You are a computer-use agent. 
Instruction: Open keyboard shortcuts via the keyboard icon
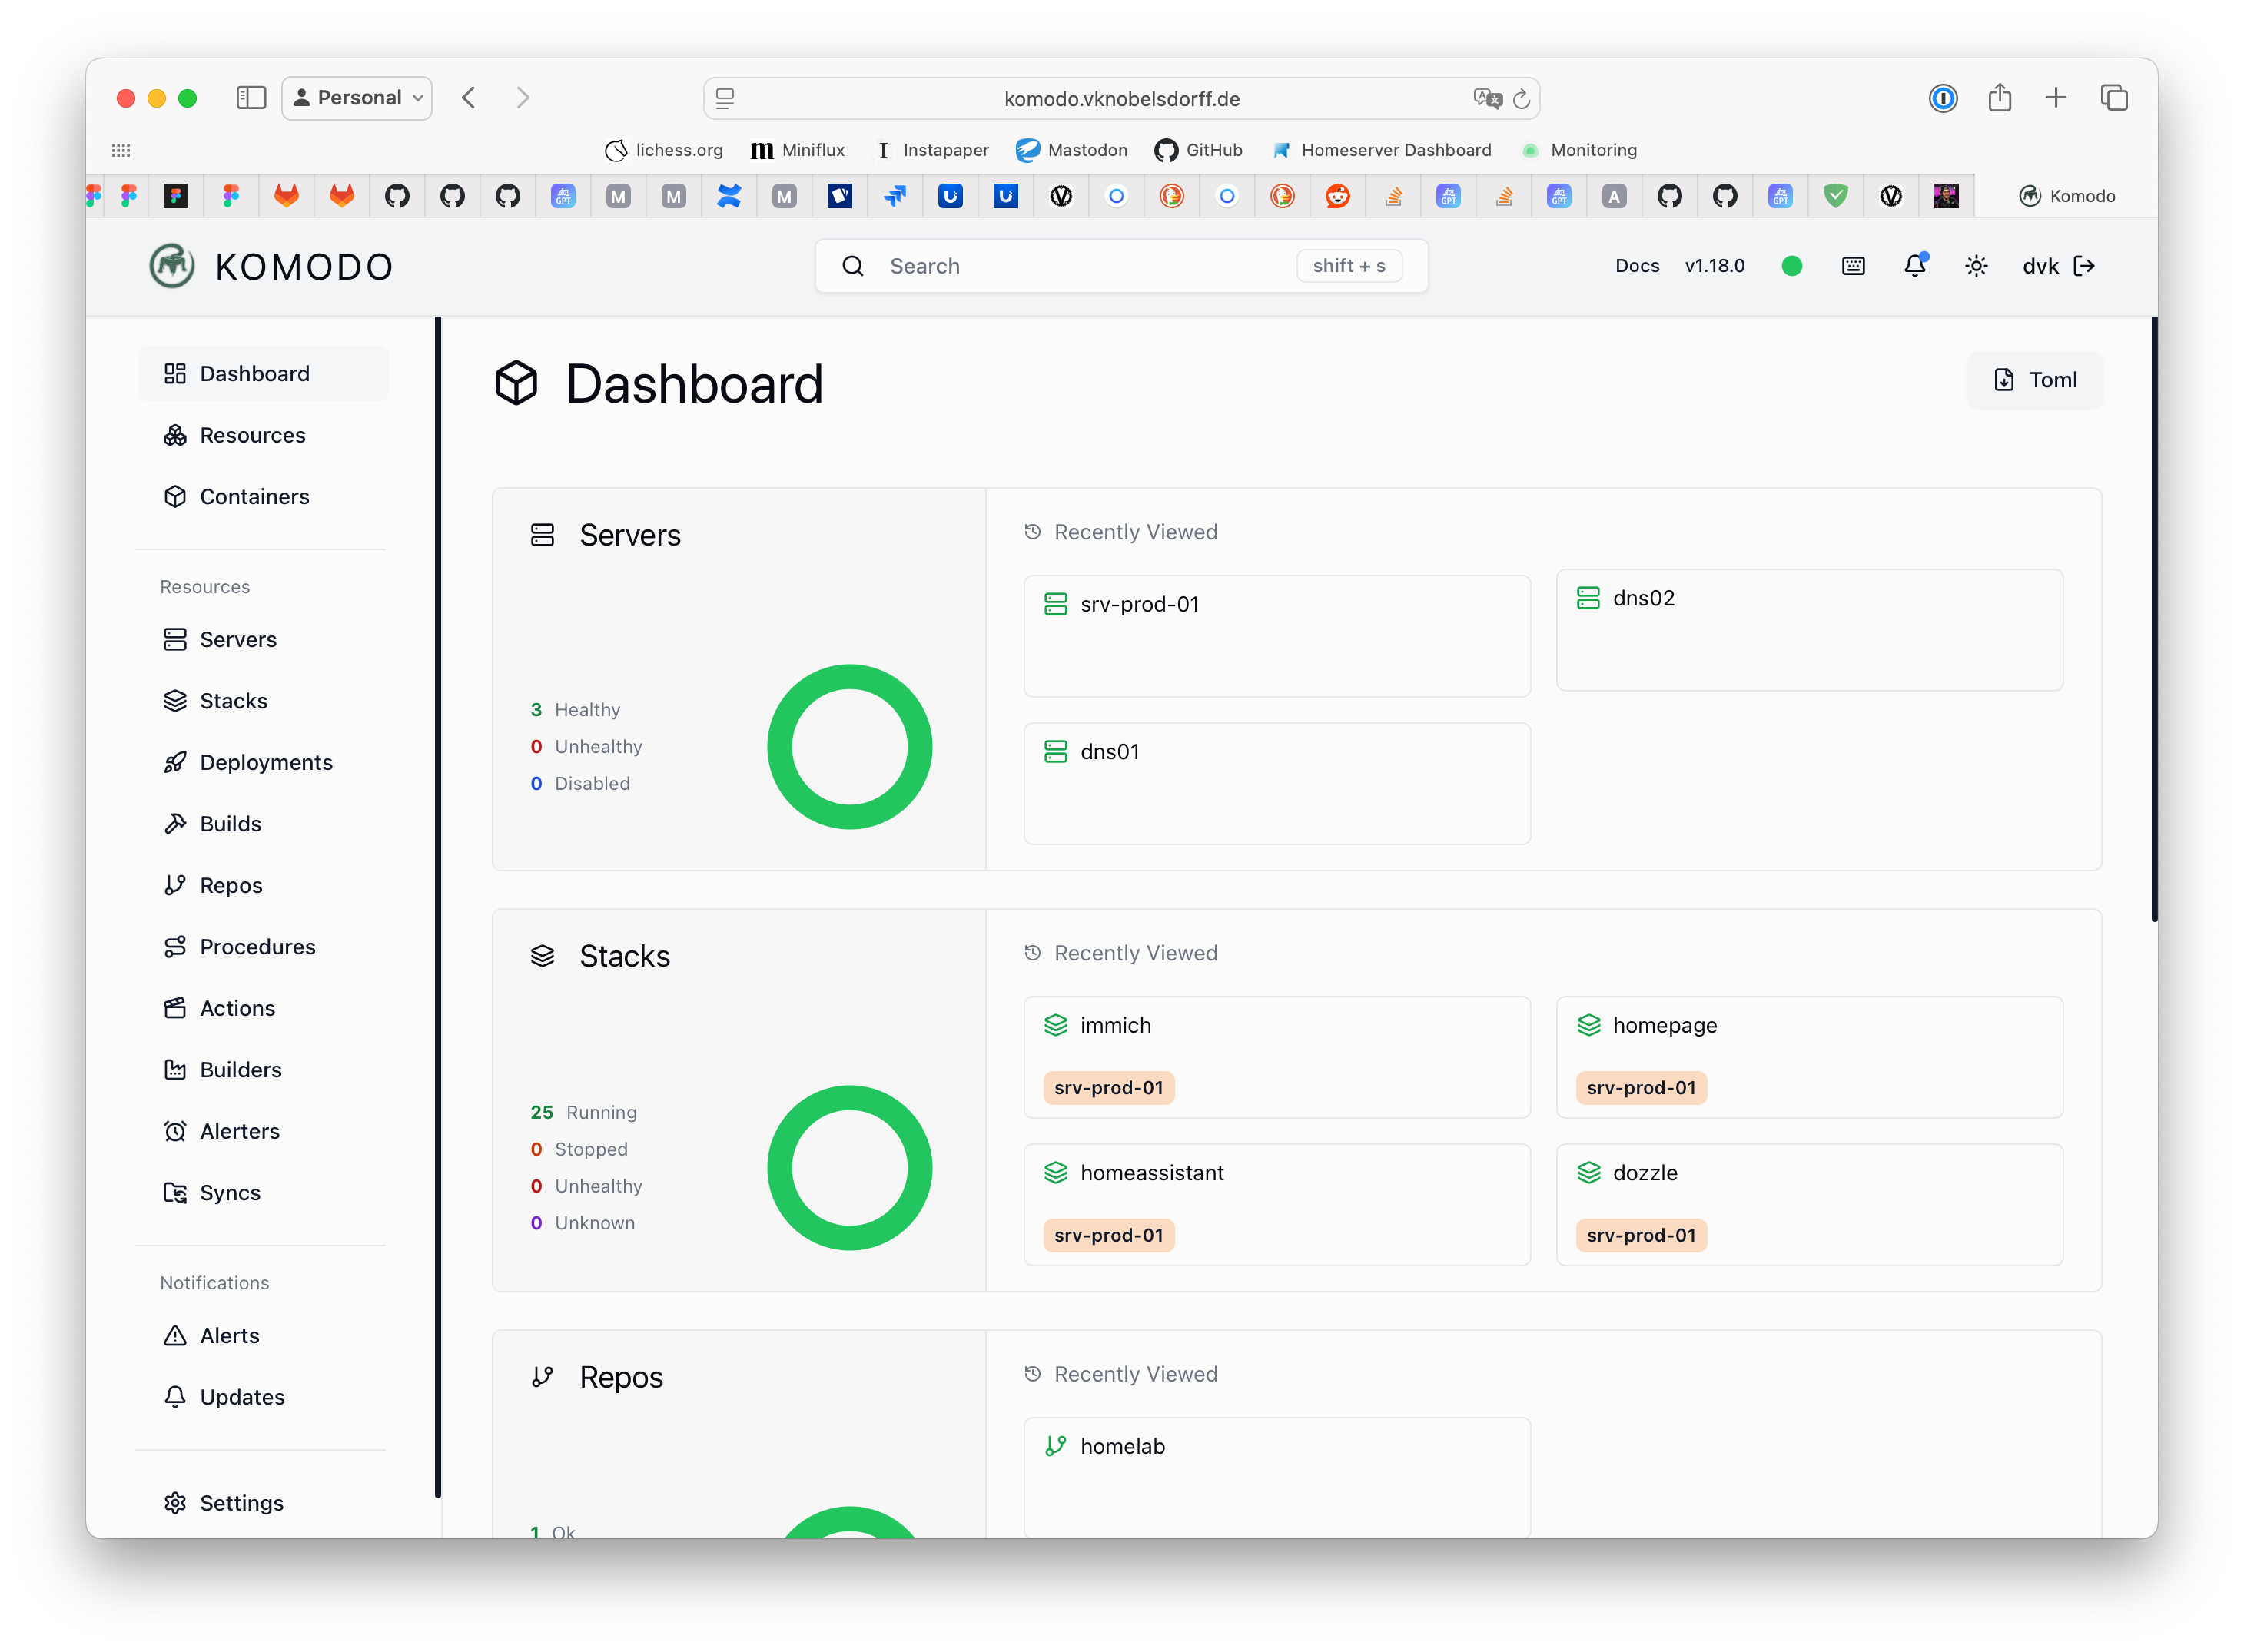click(x=1852, y=266)
